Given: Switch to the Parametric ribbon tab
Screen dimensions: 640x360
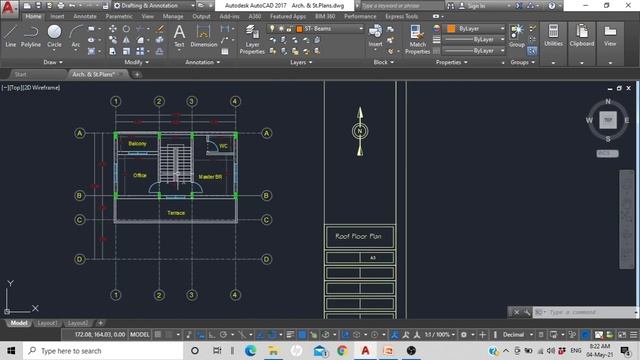Looking at the screenshot, I should [119, 16].
